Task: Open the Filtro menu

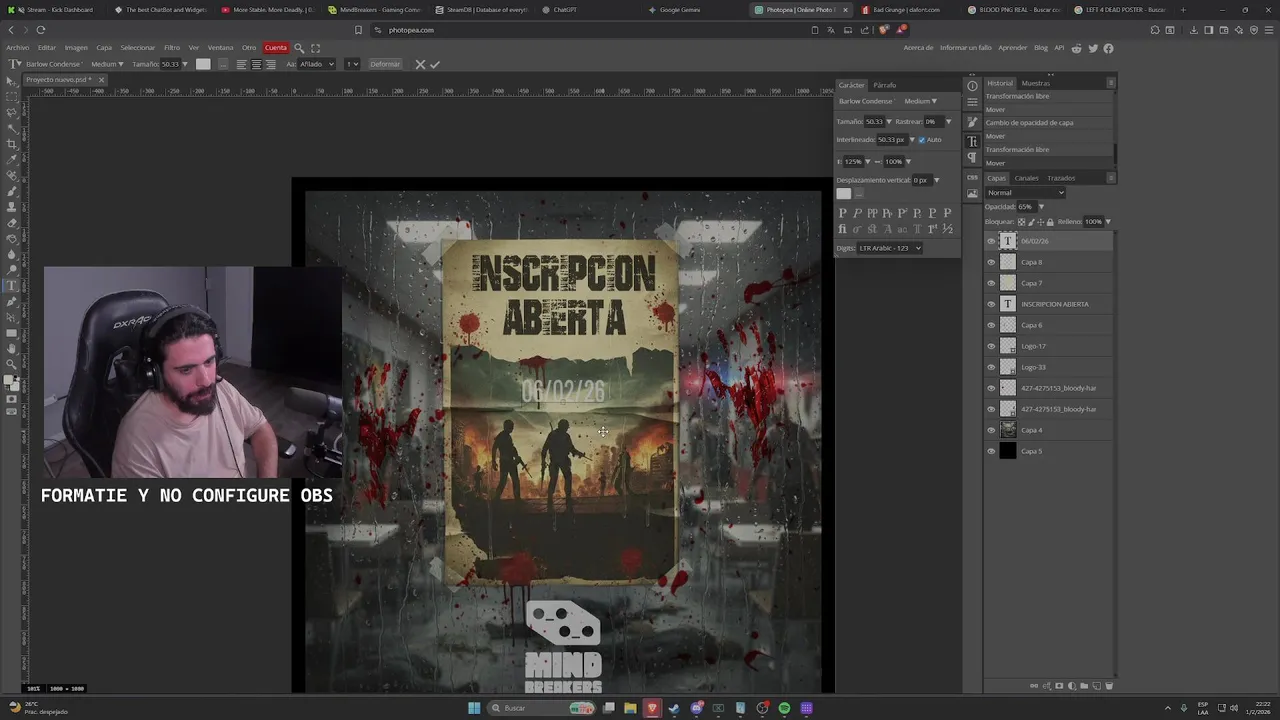Action: coord(172,48)
